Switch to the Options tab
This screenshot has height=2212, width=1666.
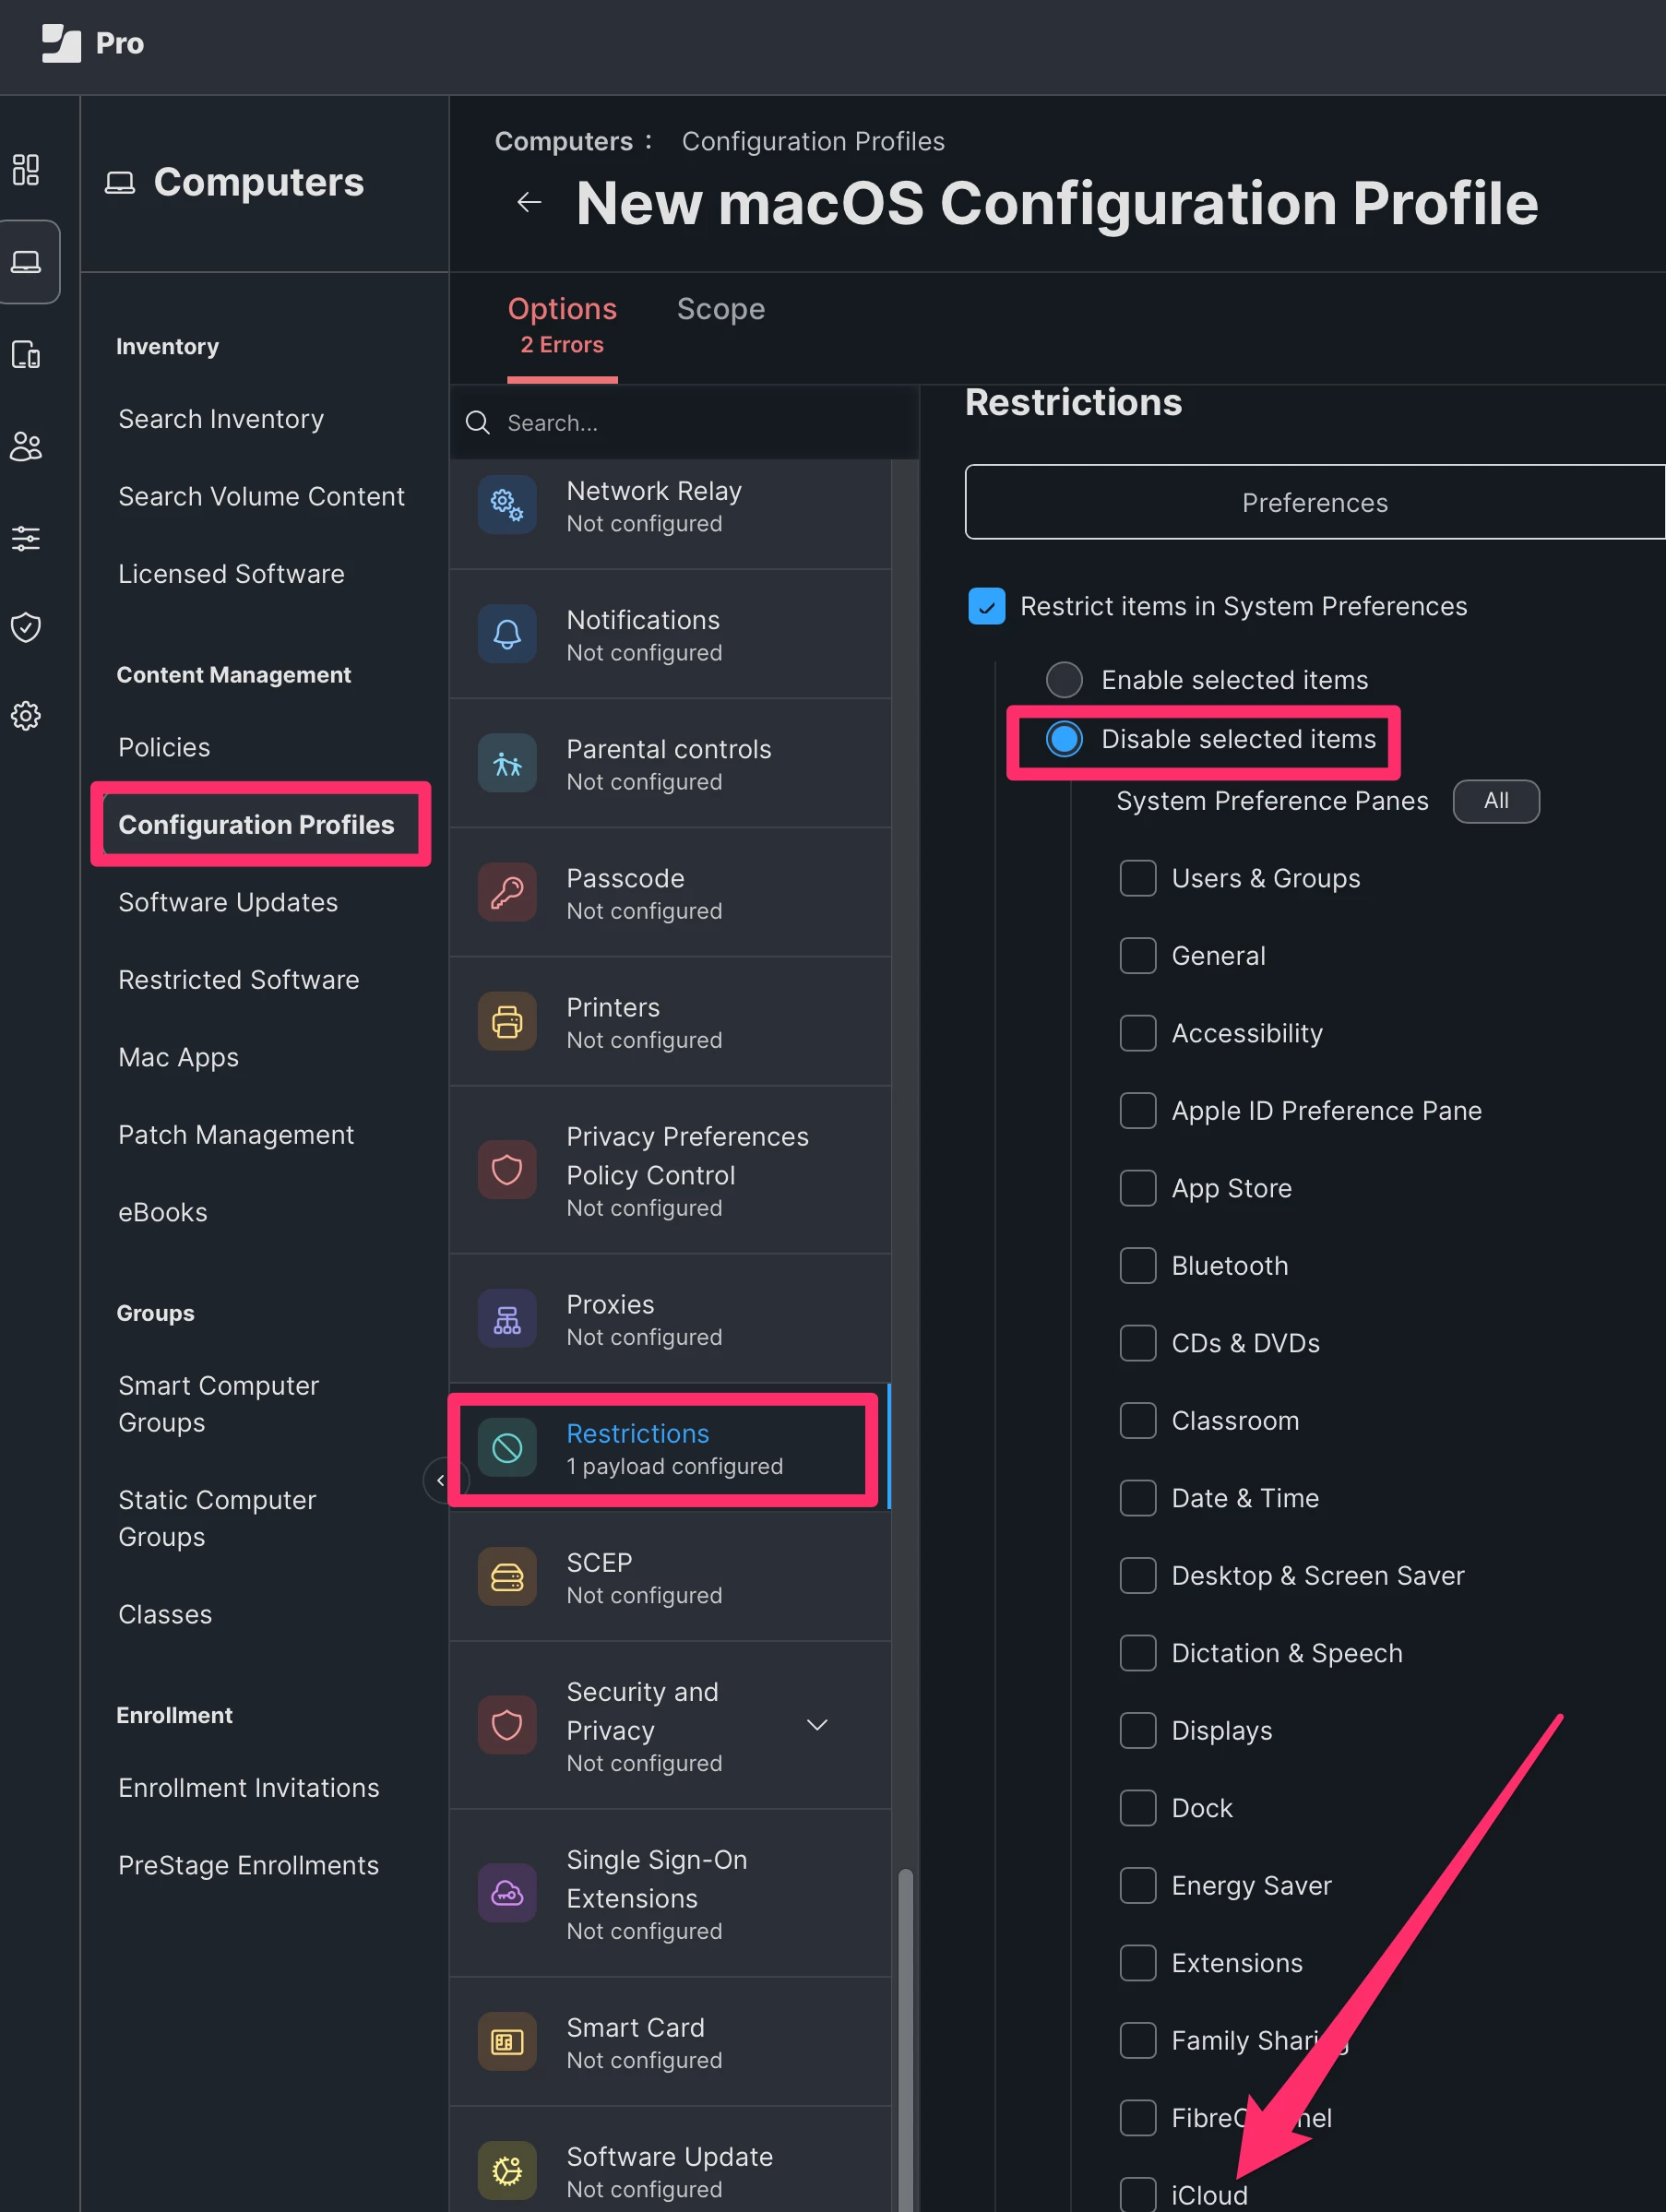pyautogui.click(x=562, y=325)
